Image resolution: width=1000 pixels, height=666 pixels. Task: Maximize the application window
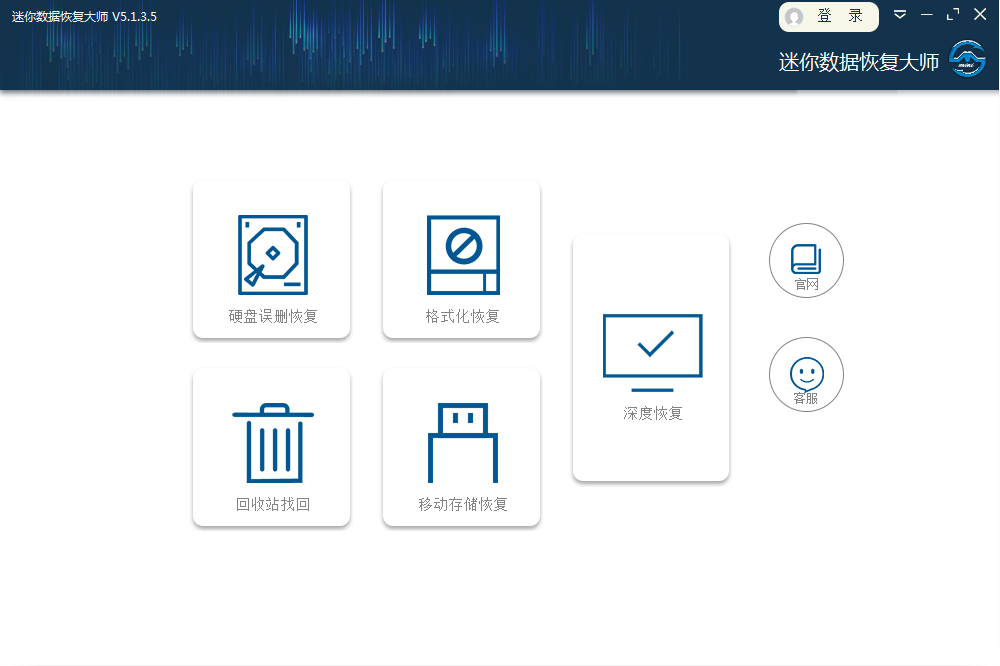(x=952, y=14)
